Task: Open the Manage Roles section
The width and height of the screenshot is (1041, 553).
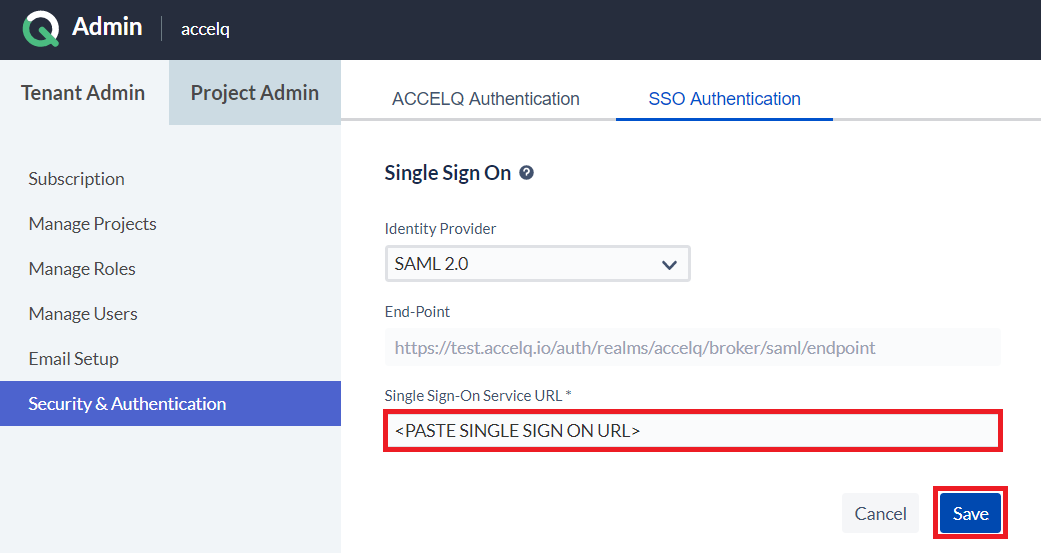Action: (82, 269)
